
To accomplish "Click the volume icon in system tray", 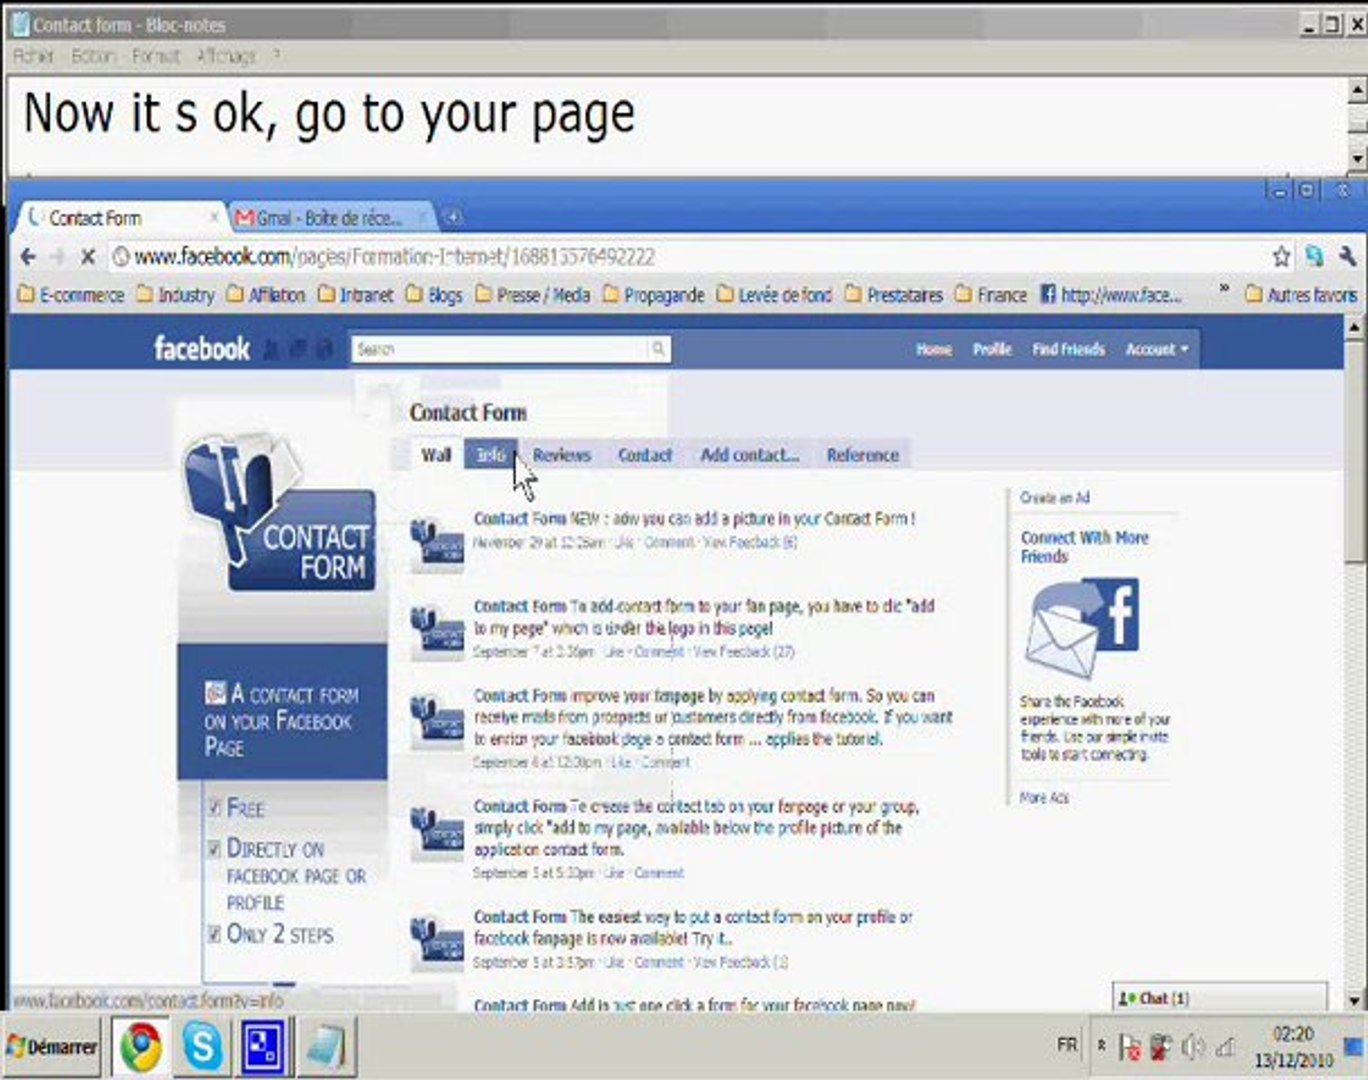I will click(1192, 1048).
